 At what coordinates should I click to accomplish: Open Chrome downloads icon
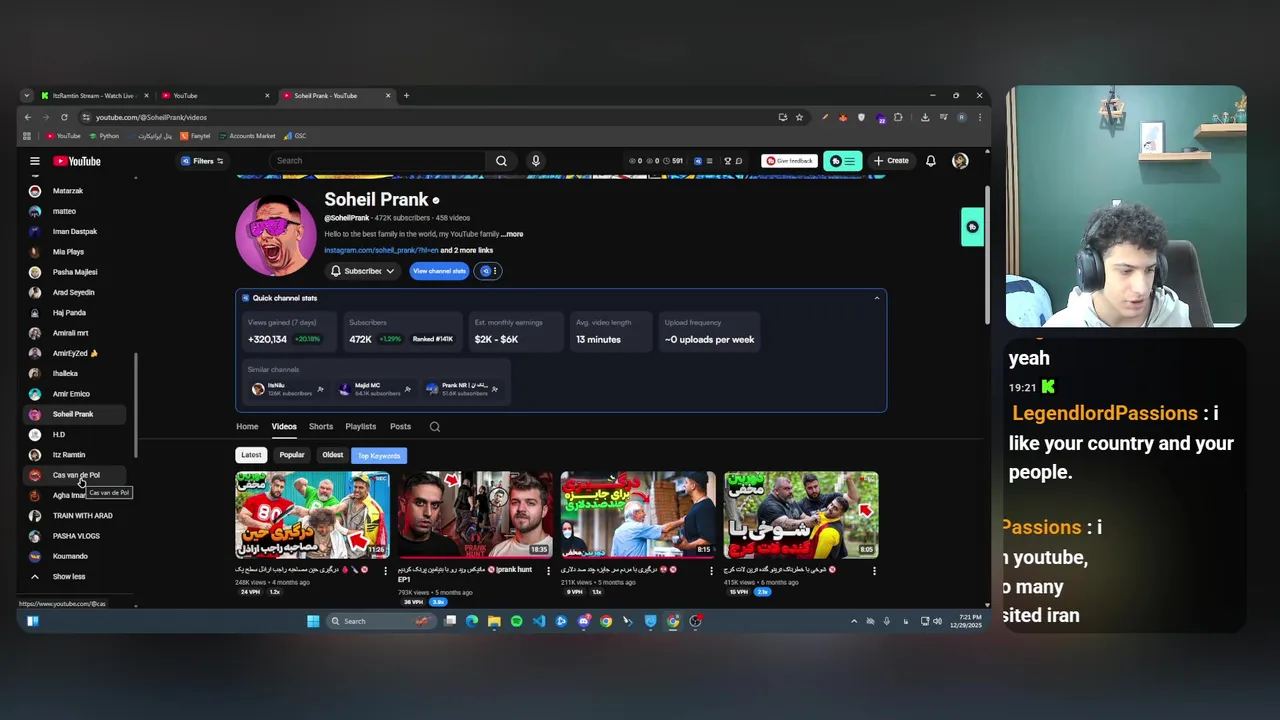[925, 117]
